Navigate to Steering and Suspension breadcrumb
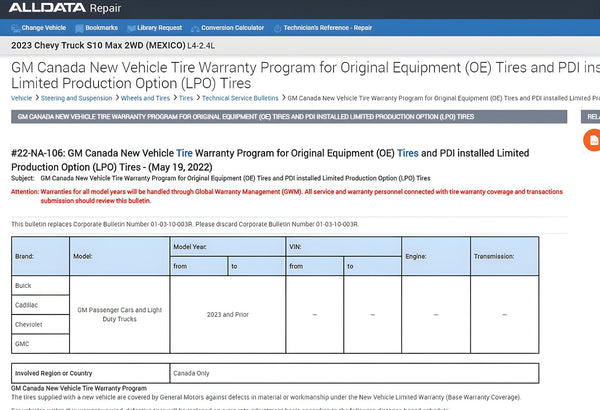This screenshot has width=600, height=410. [x=76, y=99]
